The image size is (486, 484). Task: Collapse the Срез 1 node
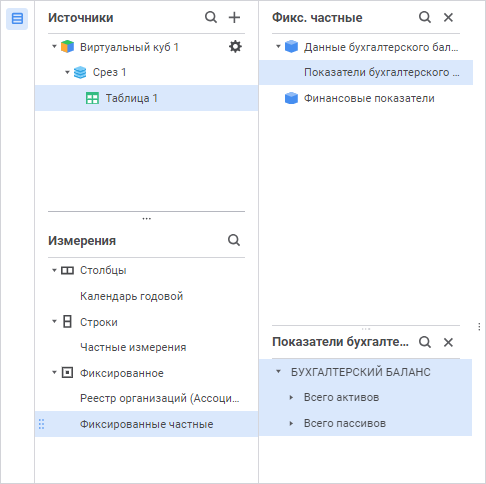67,72
